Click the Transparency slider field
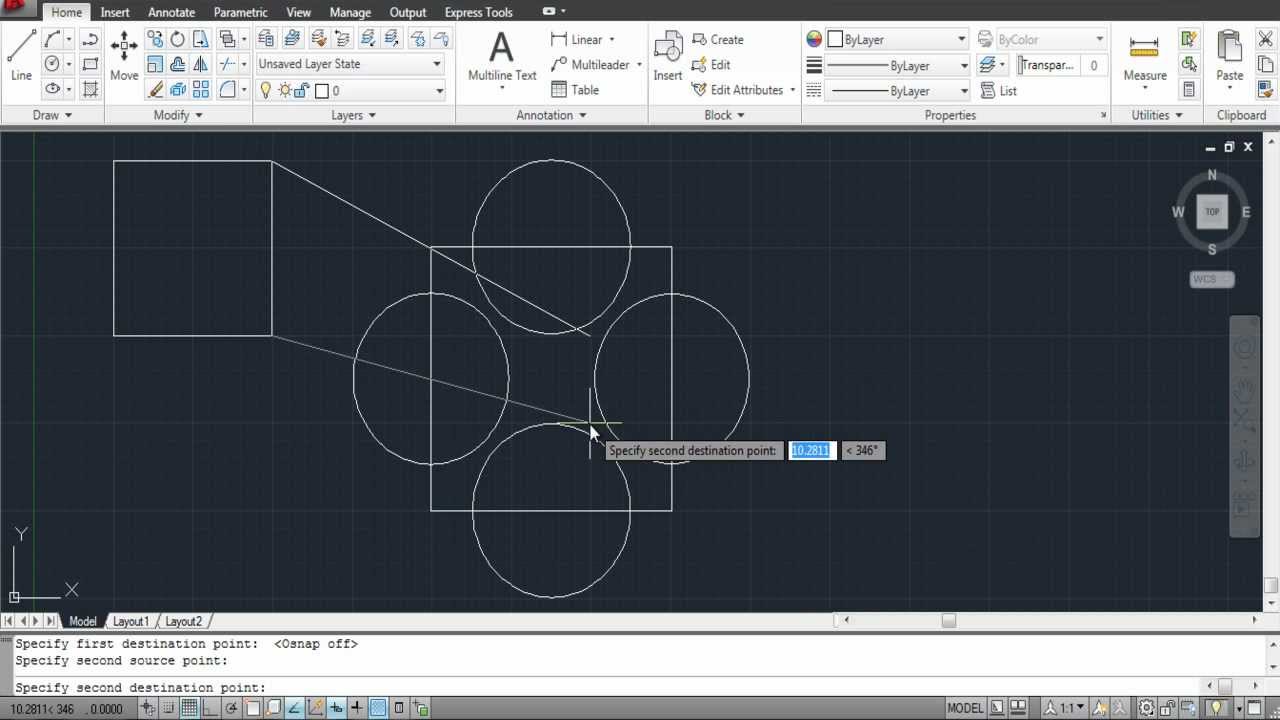This screenshot has height=720, width=1280. click(x=1048, y=65)
